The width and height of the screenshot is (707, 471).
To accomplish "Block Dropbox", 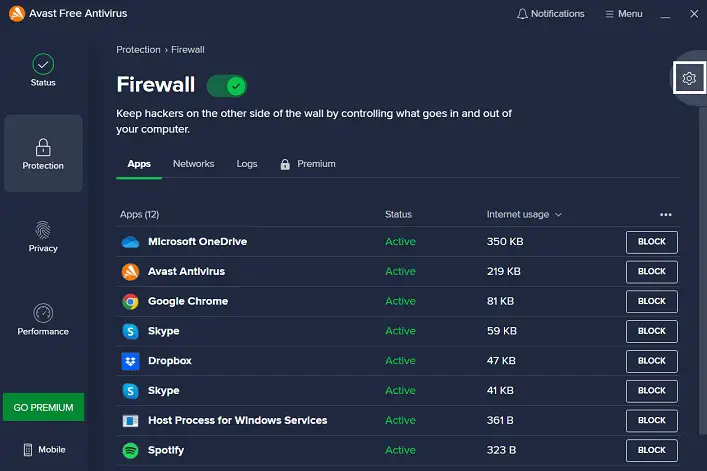I will click(x=652, y=361).
